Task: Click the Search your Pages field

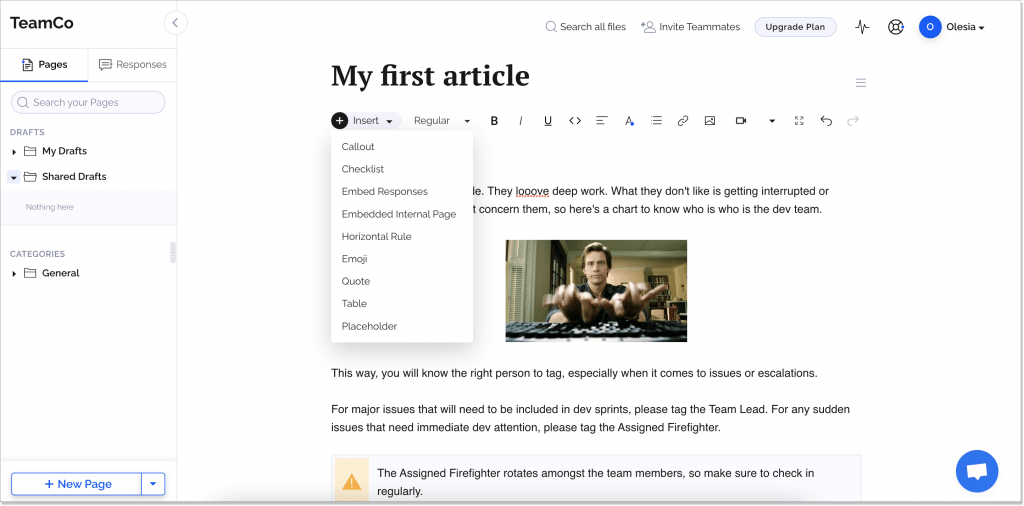Action: 88,103
